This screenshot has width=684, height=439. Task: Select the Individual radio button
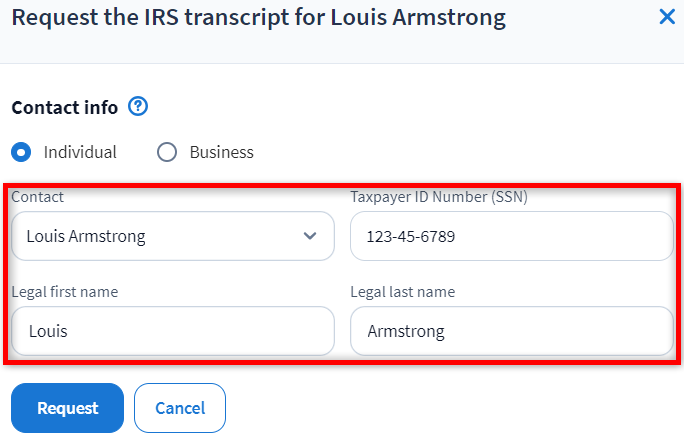click(21, 152)
